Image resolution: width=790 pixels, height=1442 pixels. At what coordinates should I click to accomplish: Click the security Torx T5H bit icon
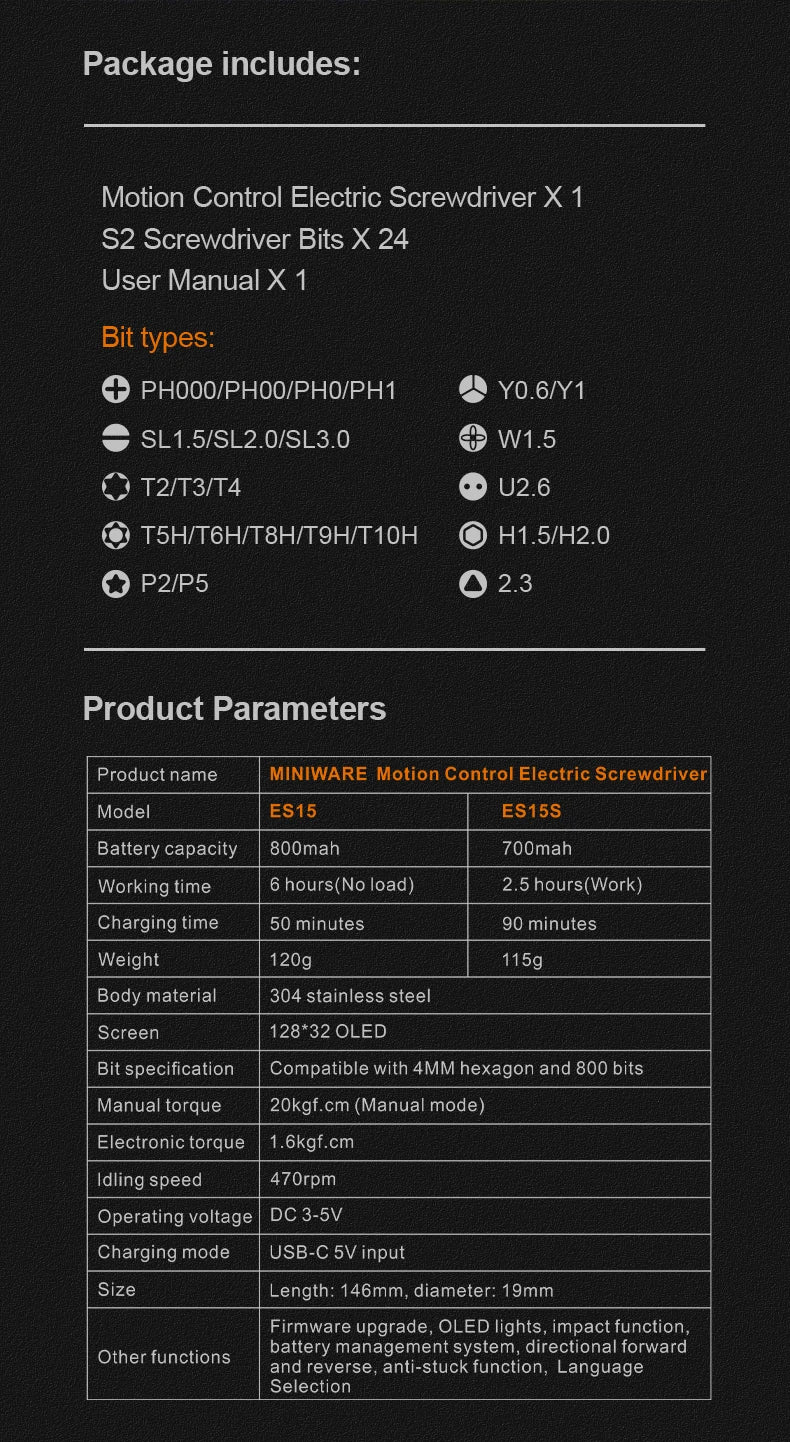tap(116, 535)
